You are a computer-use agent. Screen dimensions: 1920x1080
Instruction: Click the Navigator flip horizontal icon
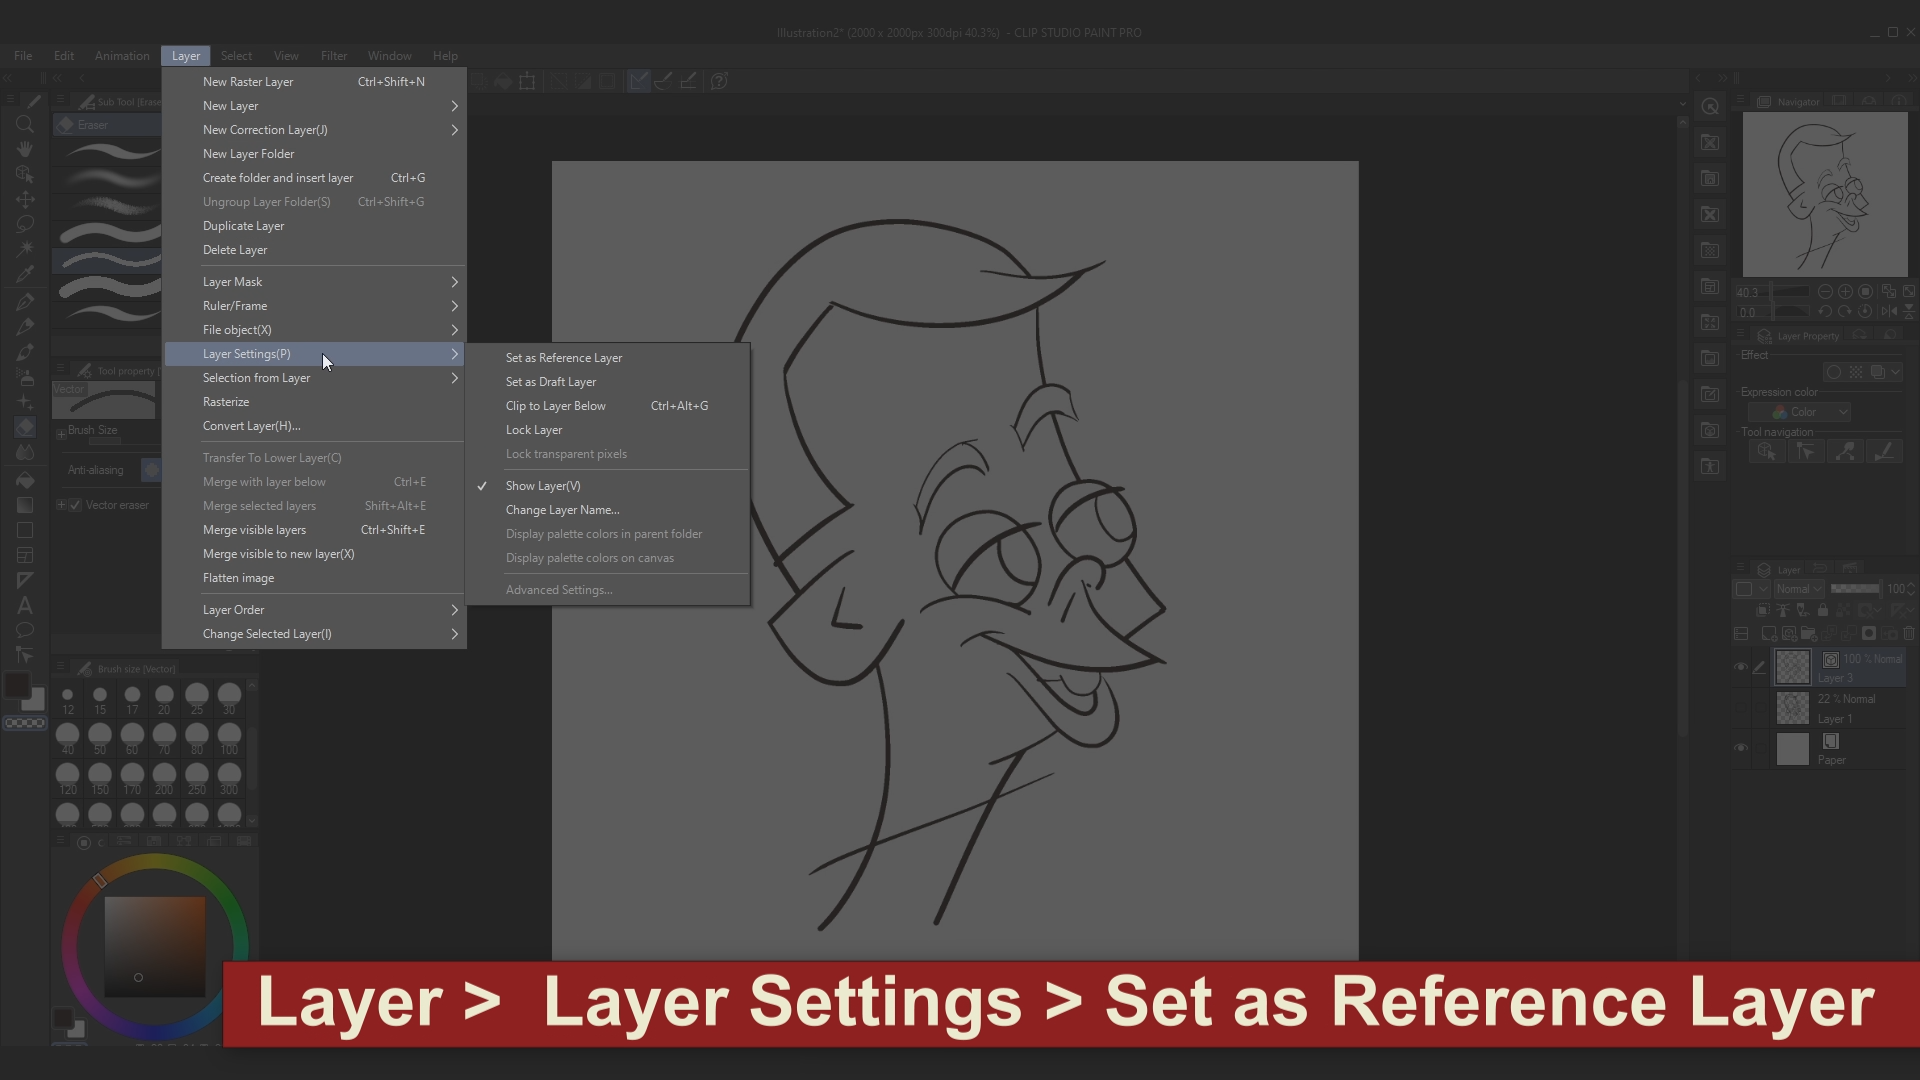[1889, 311]
